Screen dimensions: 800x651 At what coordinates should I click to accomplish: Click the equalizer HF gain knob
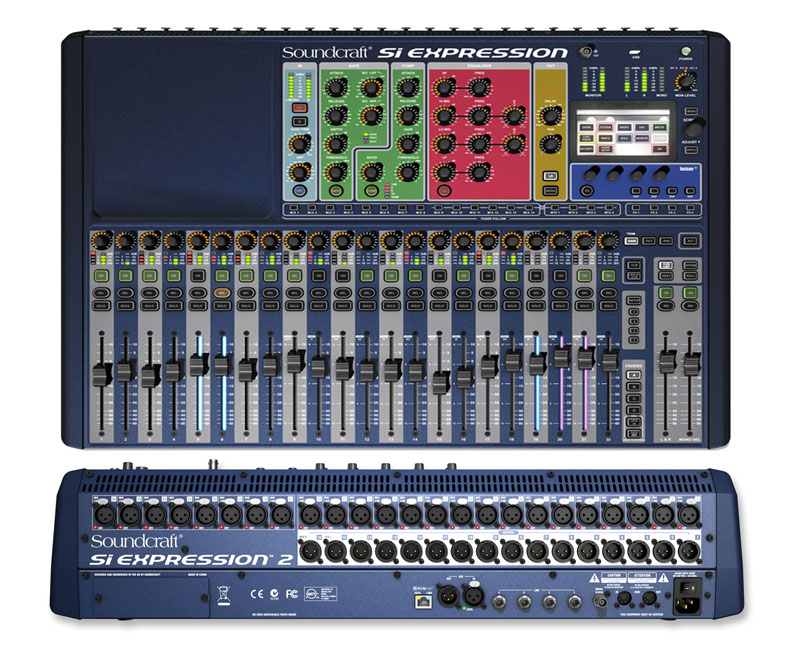444,88
